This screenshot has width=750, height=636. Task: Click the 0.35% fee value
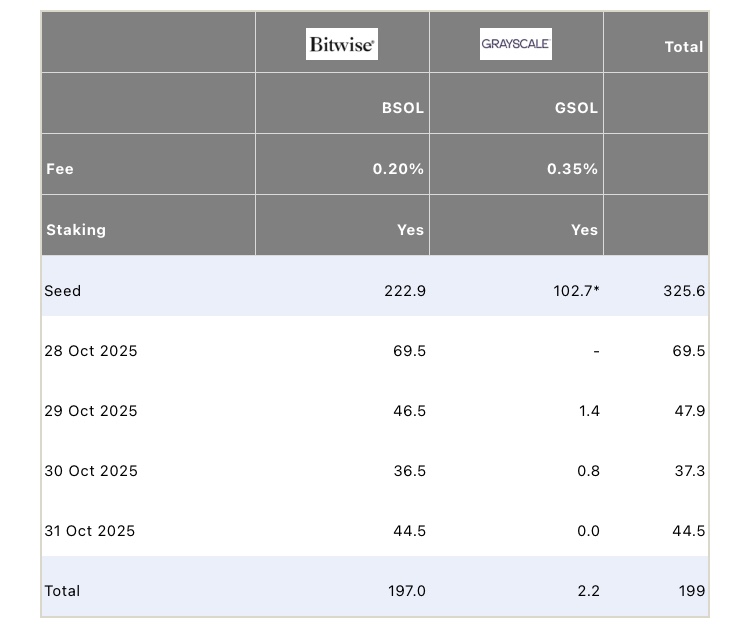click(572, 169)
